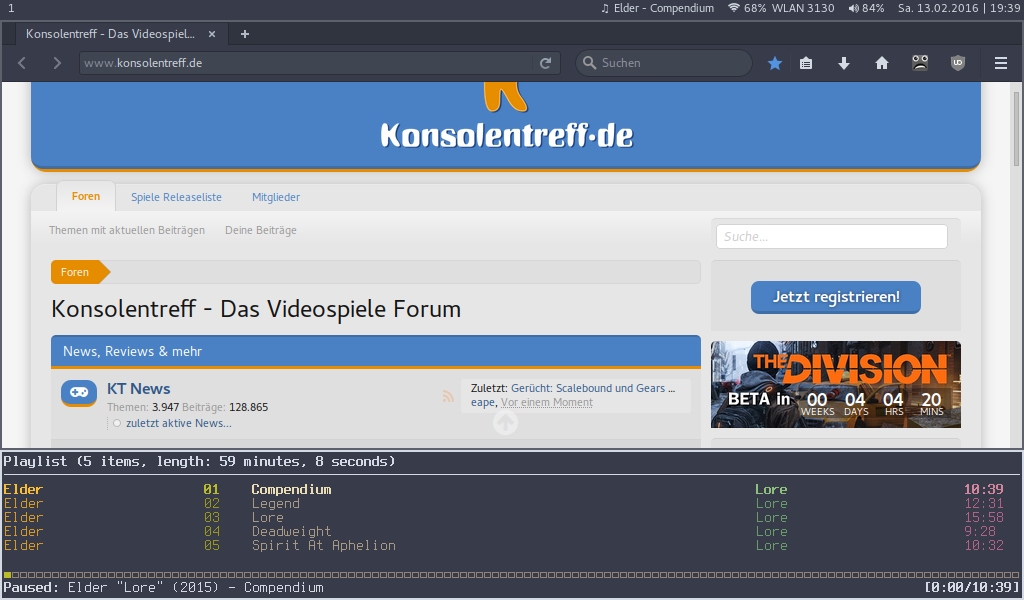The image size is (1024, 600).
Task: Open zuletzt aktive News... link
Action: click(x=179, y=423)
